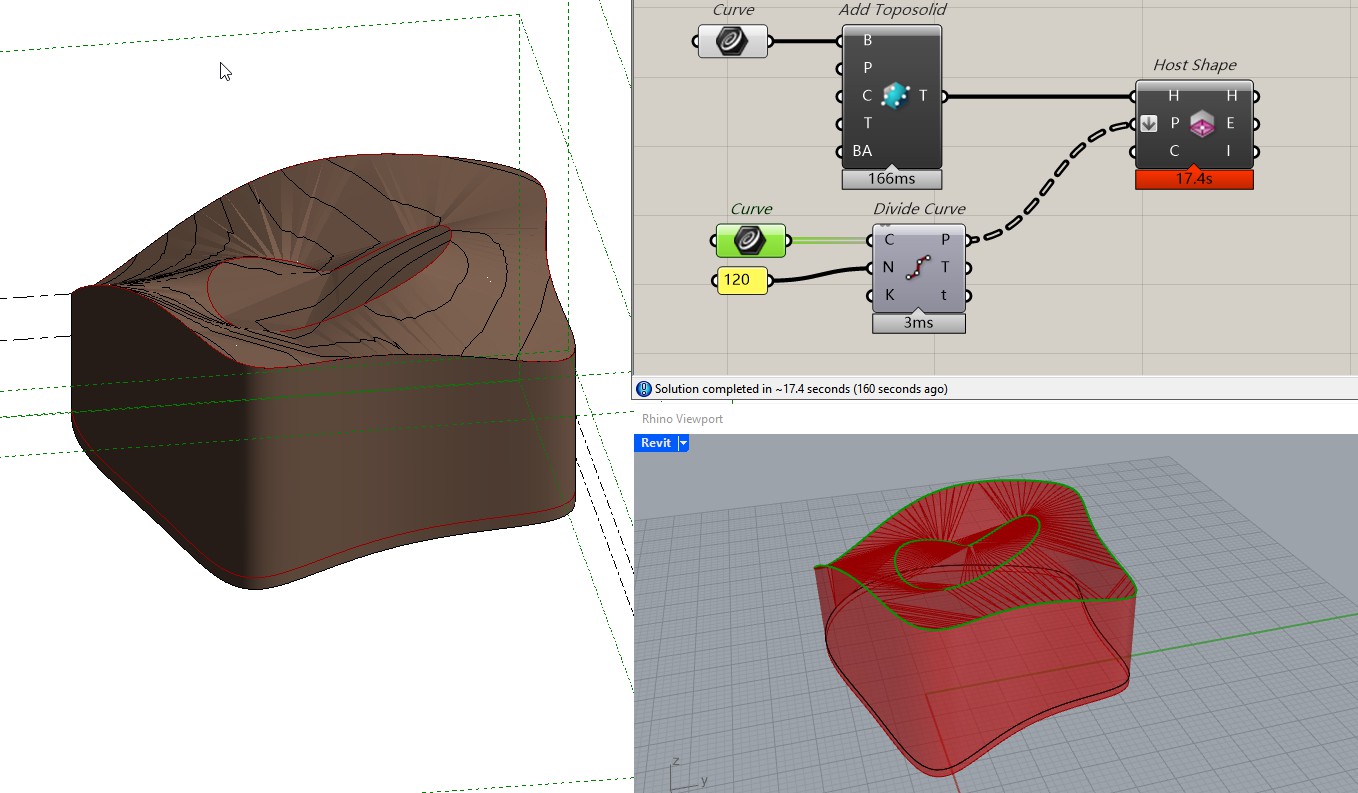Click the Rhino Viewport panel title

point(682,419)
